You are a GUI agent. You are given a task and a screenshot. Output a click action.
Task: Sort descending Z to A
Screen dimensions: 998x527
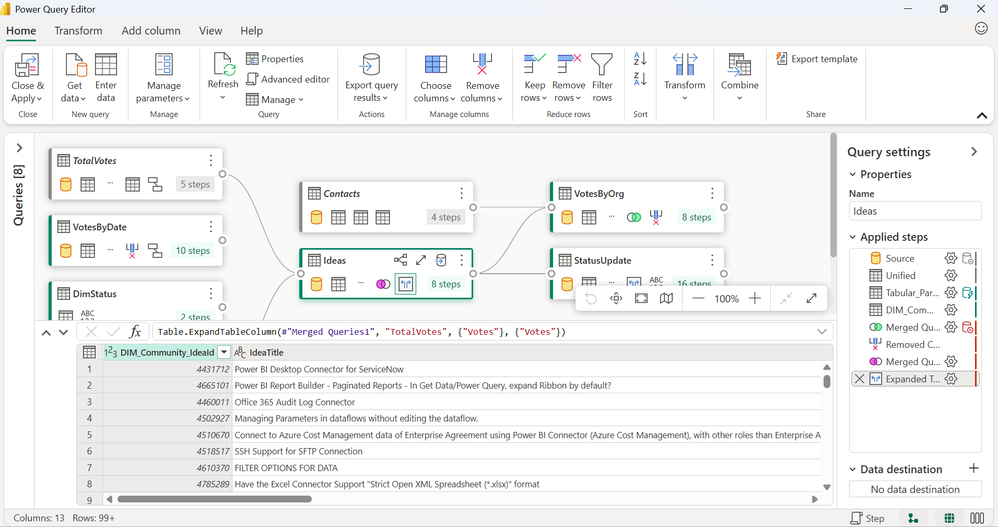click(640, 79)
